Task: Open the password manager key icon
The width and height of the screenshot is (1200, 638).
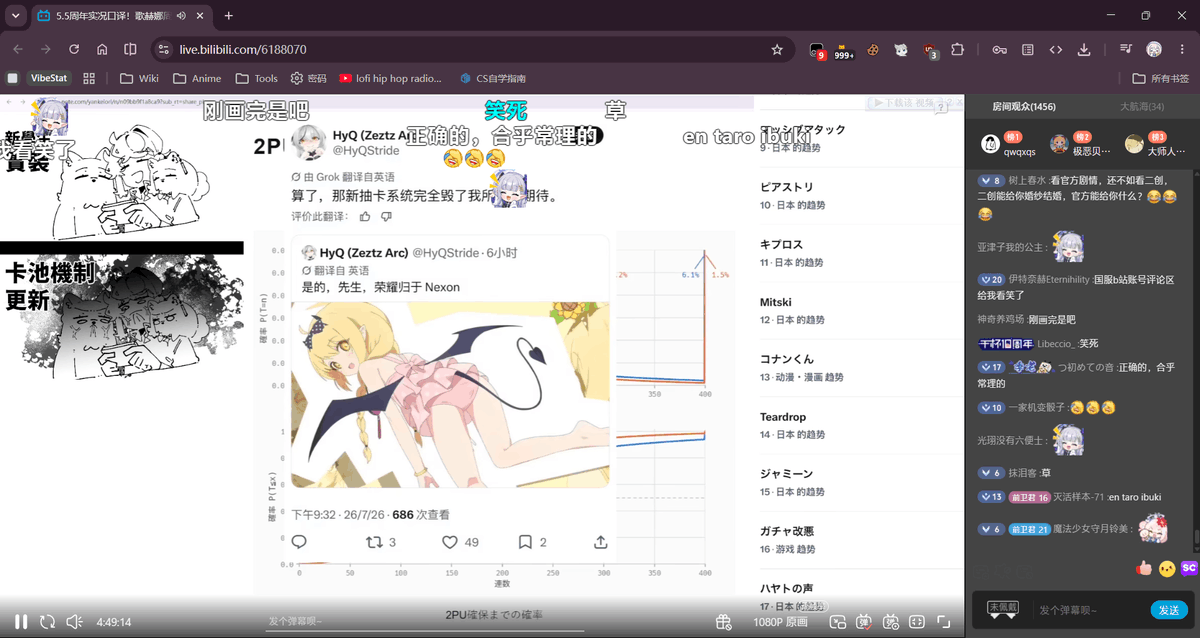Action: coord(999,49)
